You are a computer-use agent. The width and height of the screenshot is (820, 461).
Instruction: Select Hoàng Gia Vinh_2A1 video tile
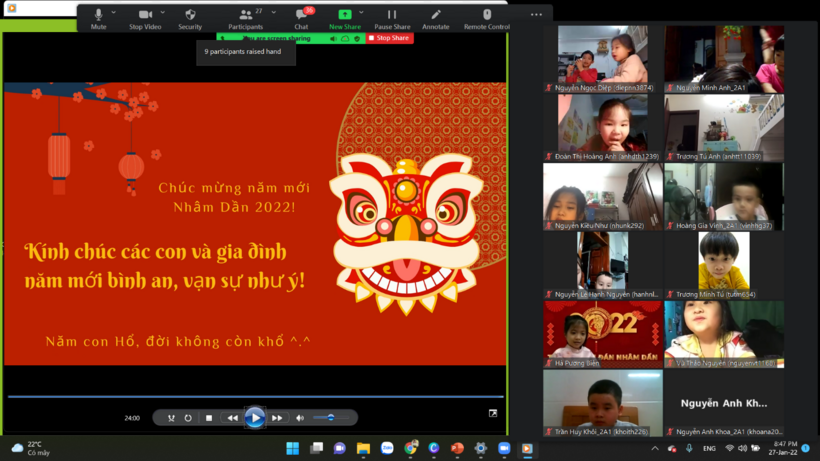pyautogui.click(x=724, y=197)
